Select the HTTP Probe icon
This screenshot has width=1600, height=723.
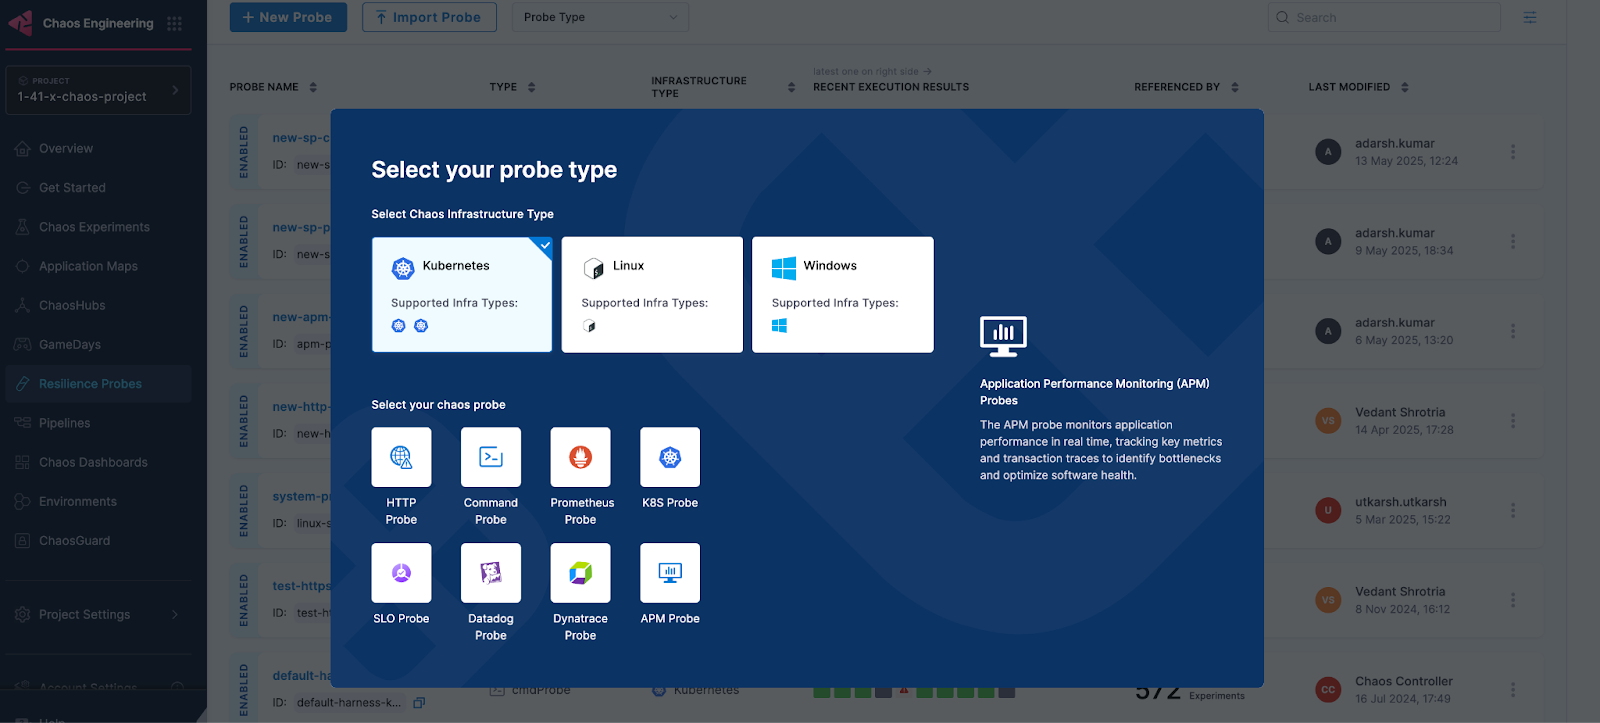(401, 458)
